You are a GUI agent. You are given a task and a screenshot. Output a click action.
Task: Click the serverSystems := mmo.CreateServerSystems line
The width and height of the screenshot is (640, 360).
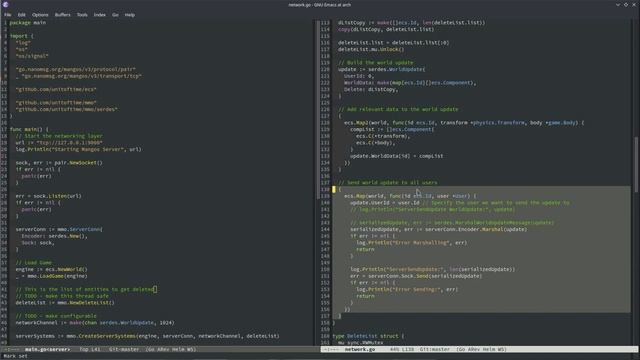147,336
